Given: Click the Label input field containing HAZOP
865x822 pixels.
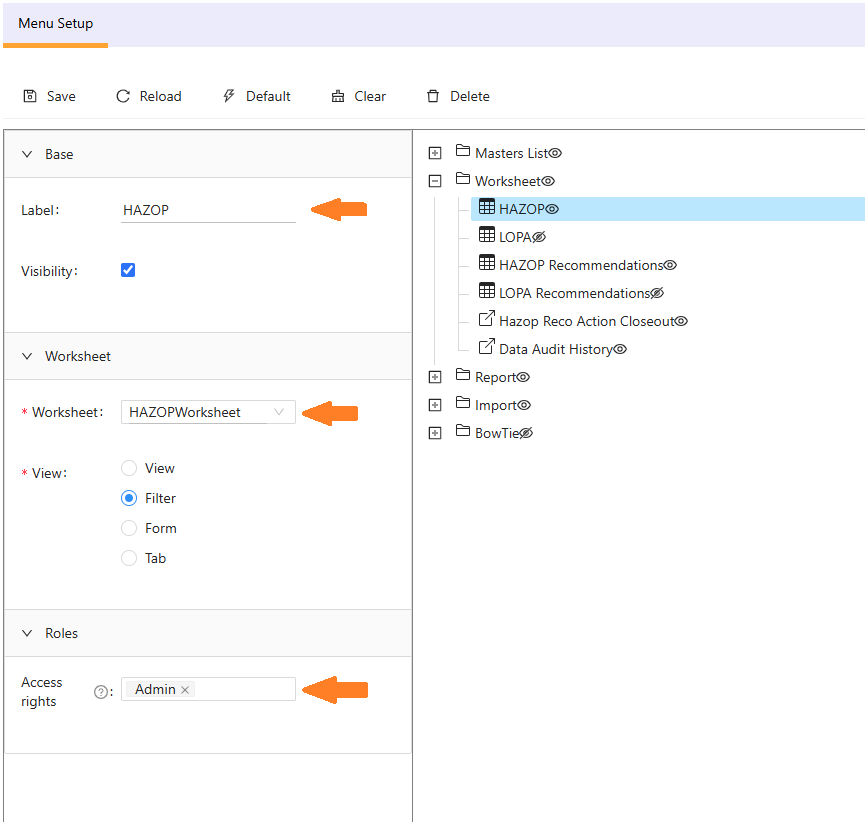Looking at the screenshot, I should (x=208, y=210).
